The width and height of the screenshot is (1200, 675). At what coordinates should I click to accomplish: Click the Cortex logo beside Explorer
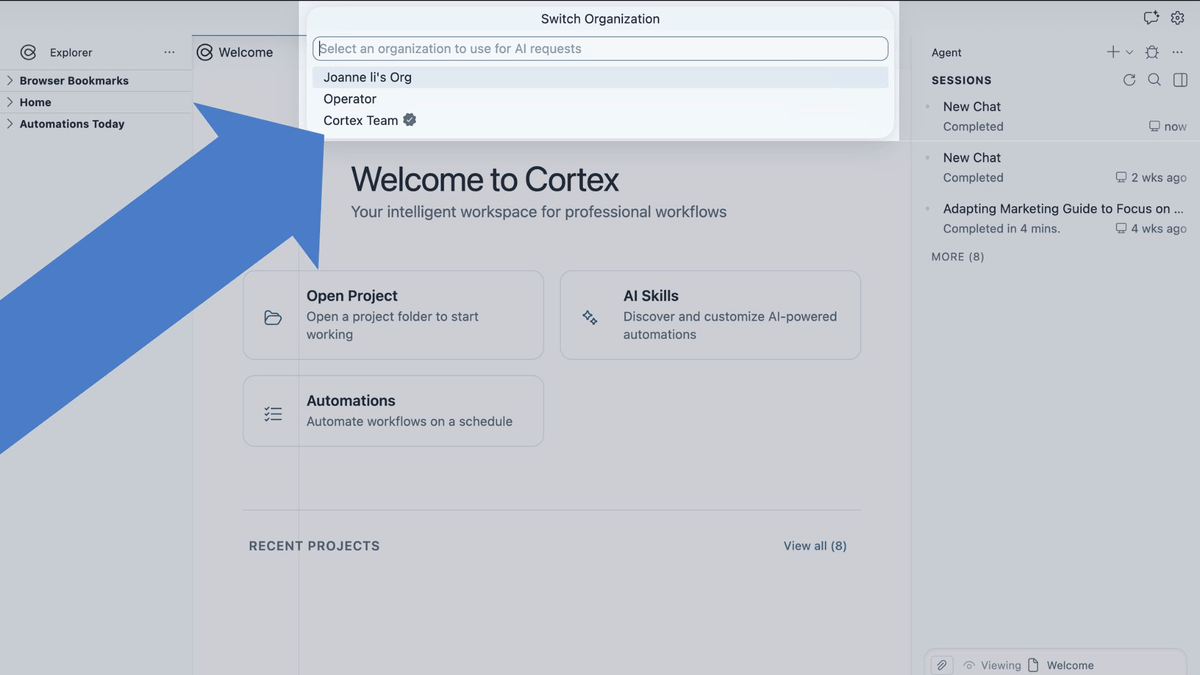(28, 53)
